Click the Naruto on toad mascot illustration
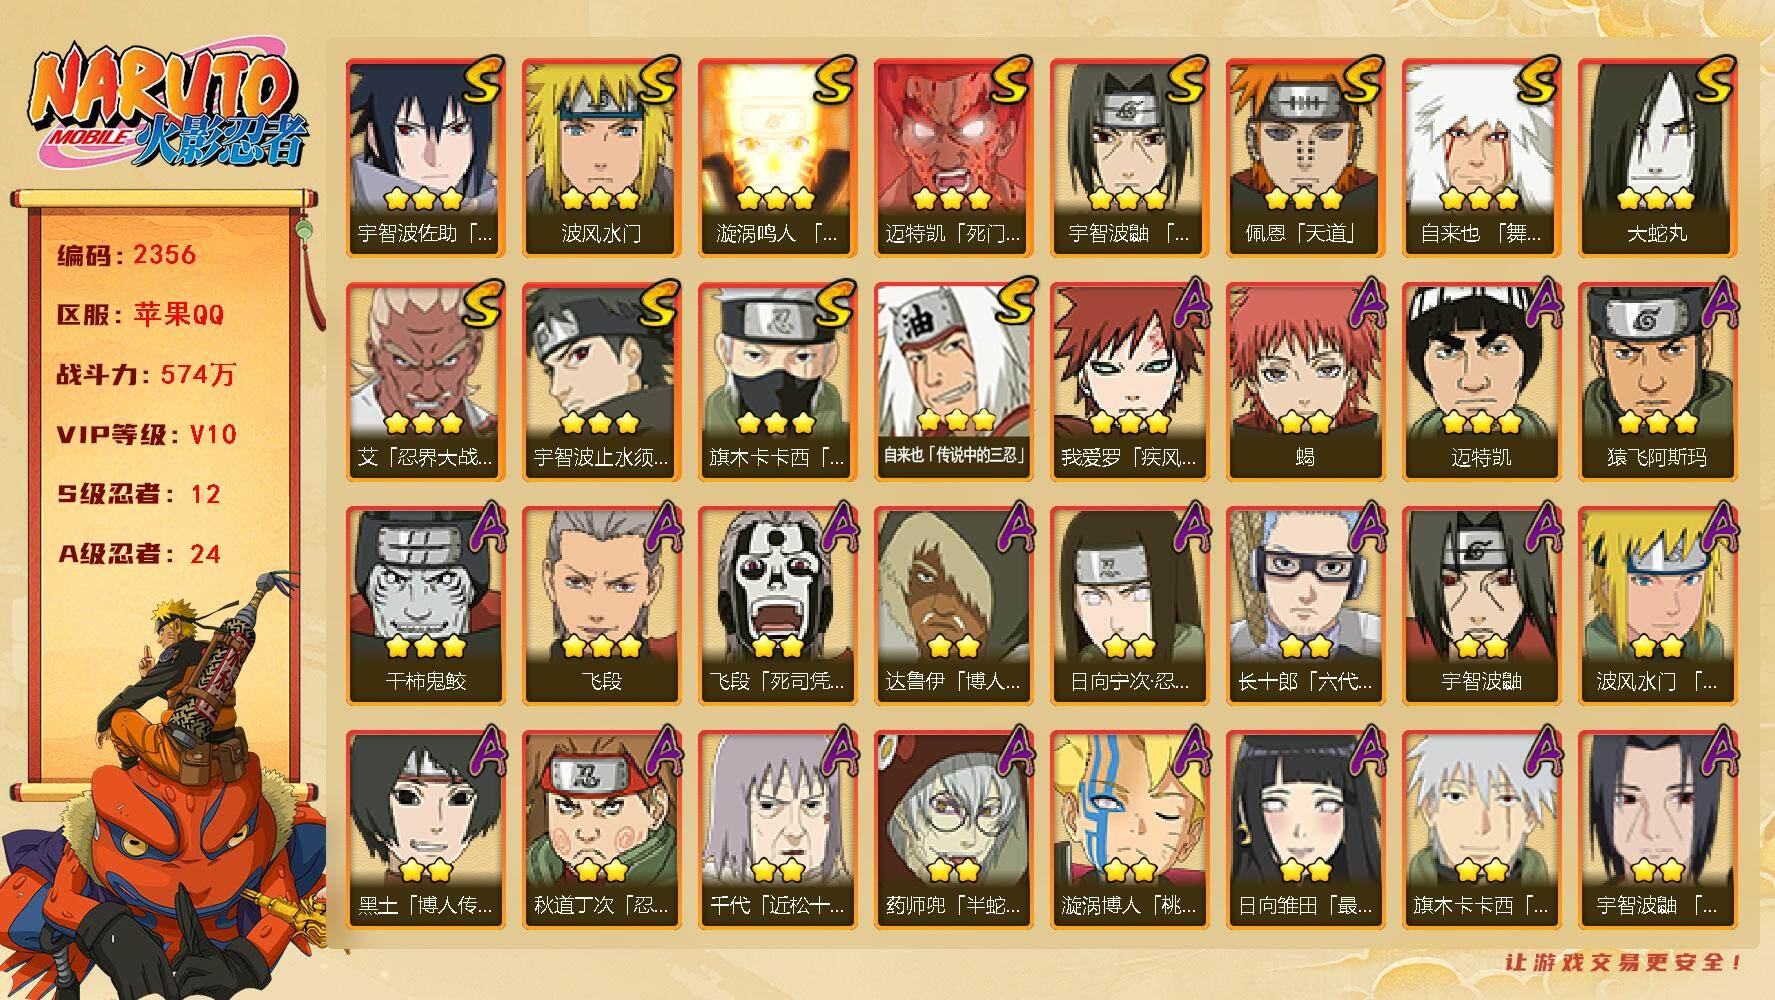Image resolution: width=1775 pixels, height=1000 pixels. click(x=165, y=785)
